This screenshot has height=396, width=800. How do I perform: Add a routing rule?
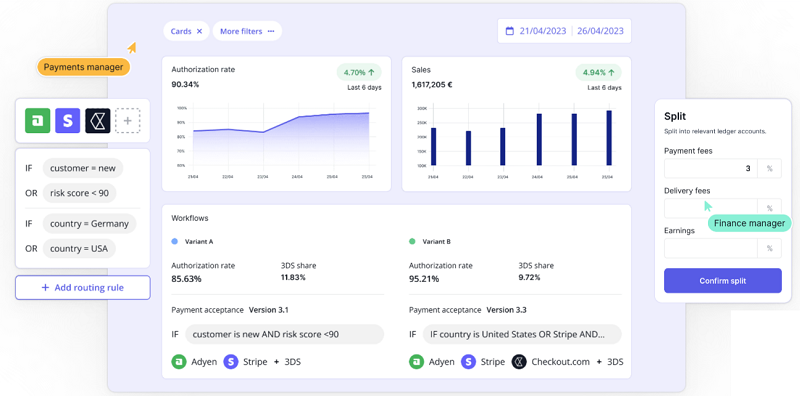(83, 288)
